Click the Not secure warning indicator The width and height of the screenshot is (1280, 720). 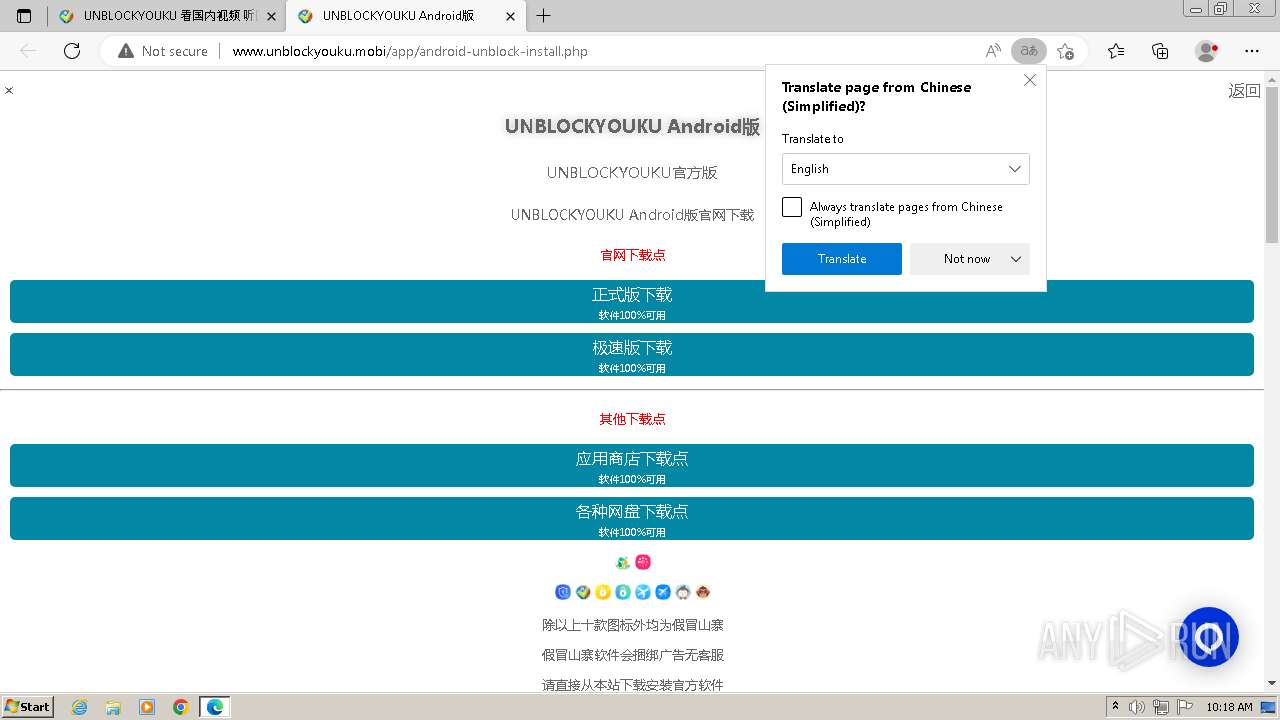(163, 51)
